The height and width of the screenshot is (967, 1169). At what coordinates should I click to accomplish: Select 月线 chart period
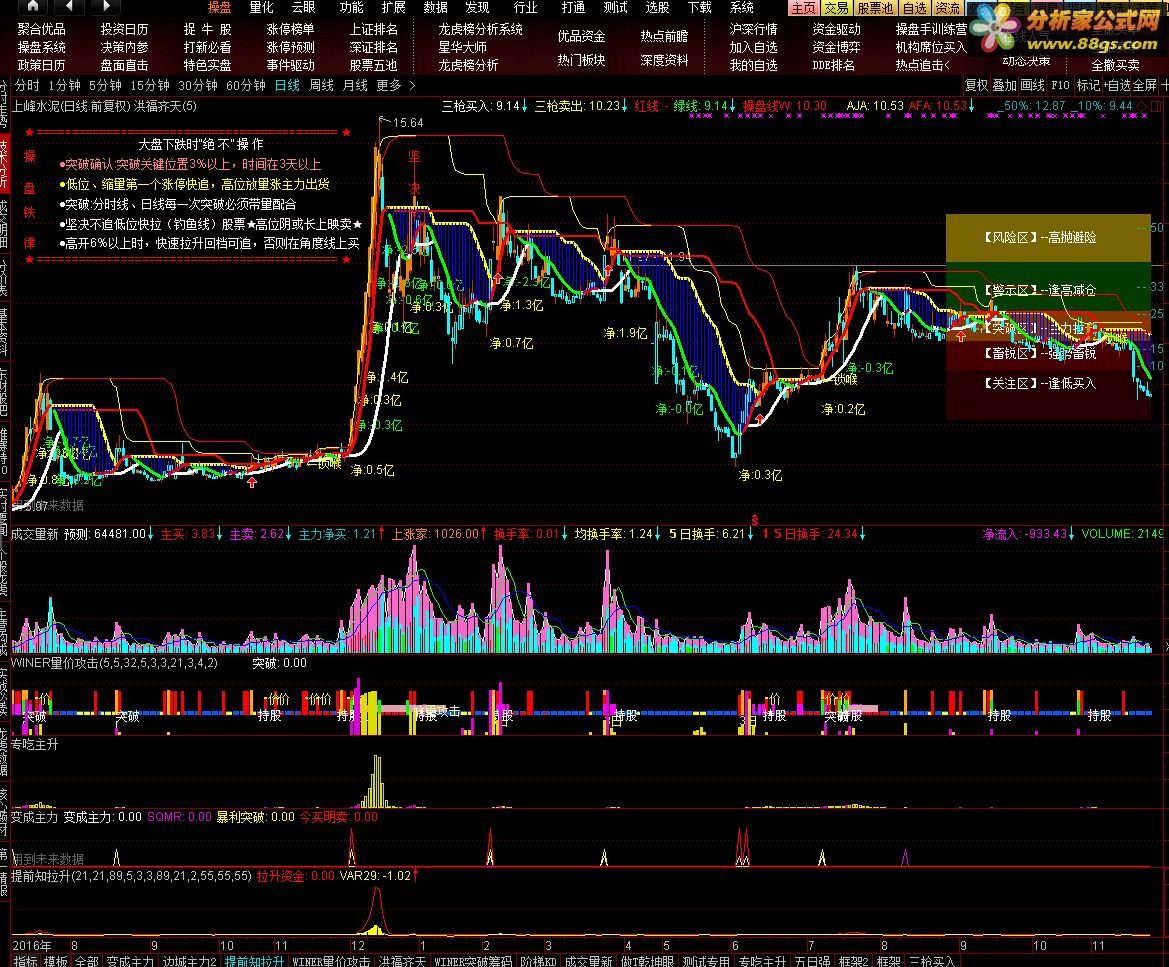355,86
